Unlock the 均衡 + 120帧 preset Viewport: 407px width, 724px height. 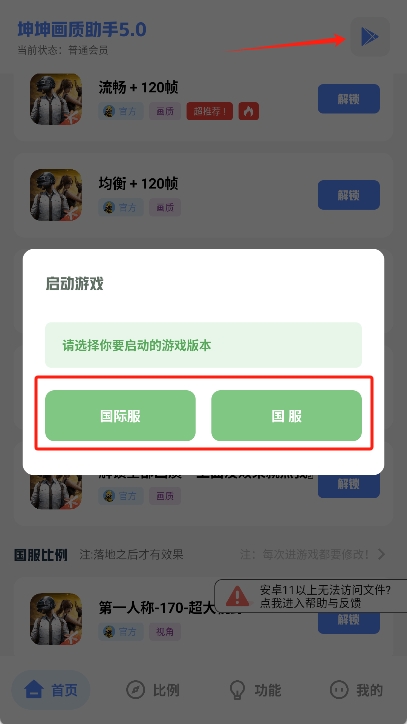pyautogui.click(x=349, y=195)
